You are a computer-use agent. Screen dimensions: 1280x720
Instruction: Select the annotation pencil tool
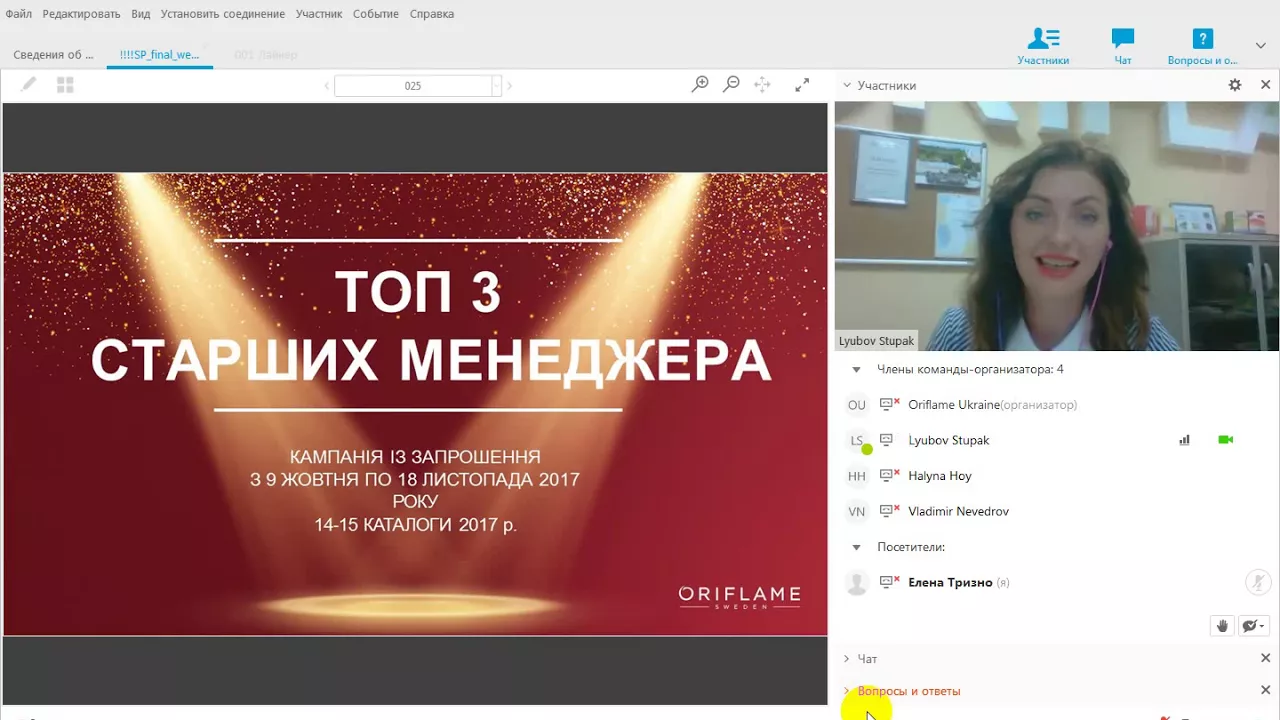tap(29, 85)
